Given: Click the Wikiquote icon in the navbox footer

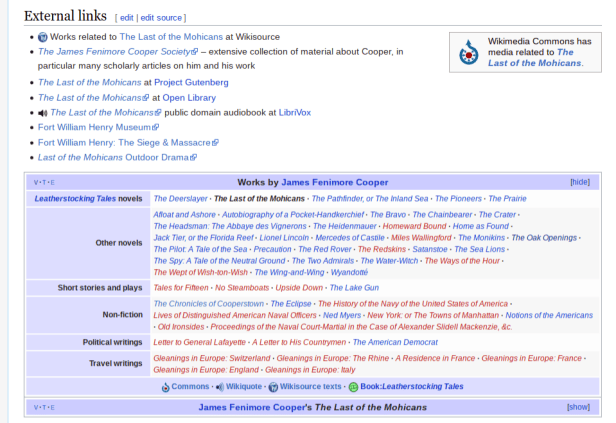Looking at the screenshot, I should tap(220, 387).
